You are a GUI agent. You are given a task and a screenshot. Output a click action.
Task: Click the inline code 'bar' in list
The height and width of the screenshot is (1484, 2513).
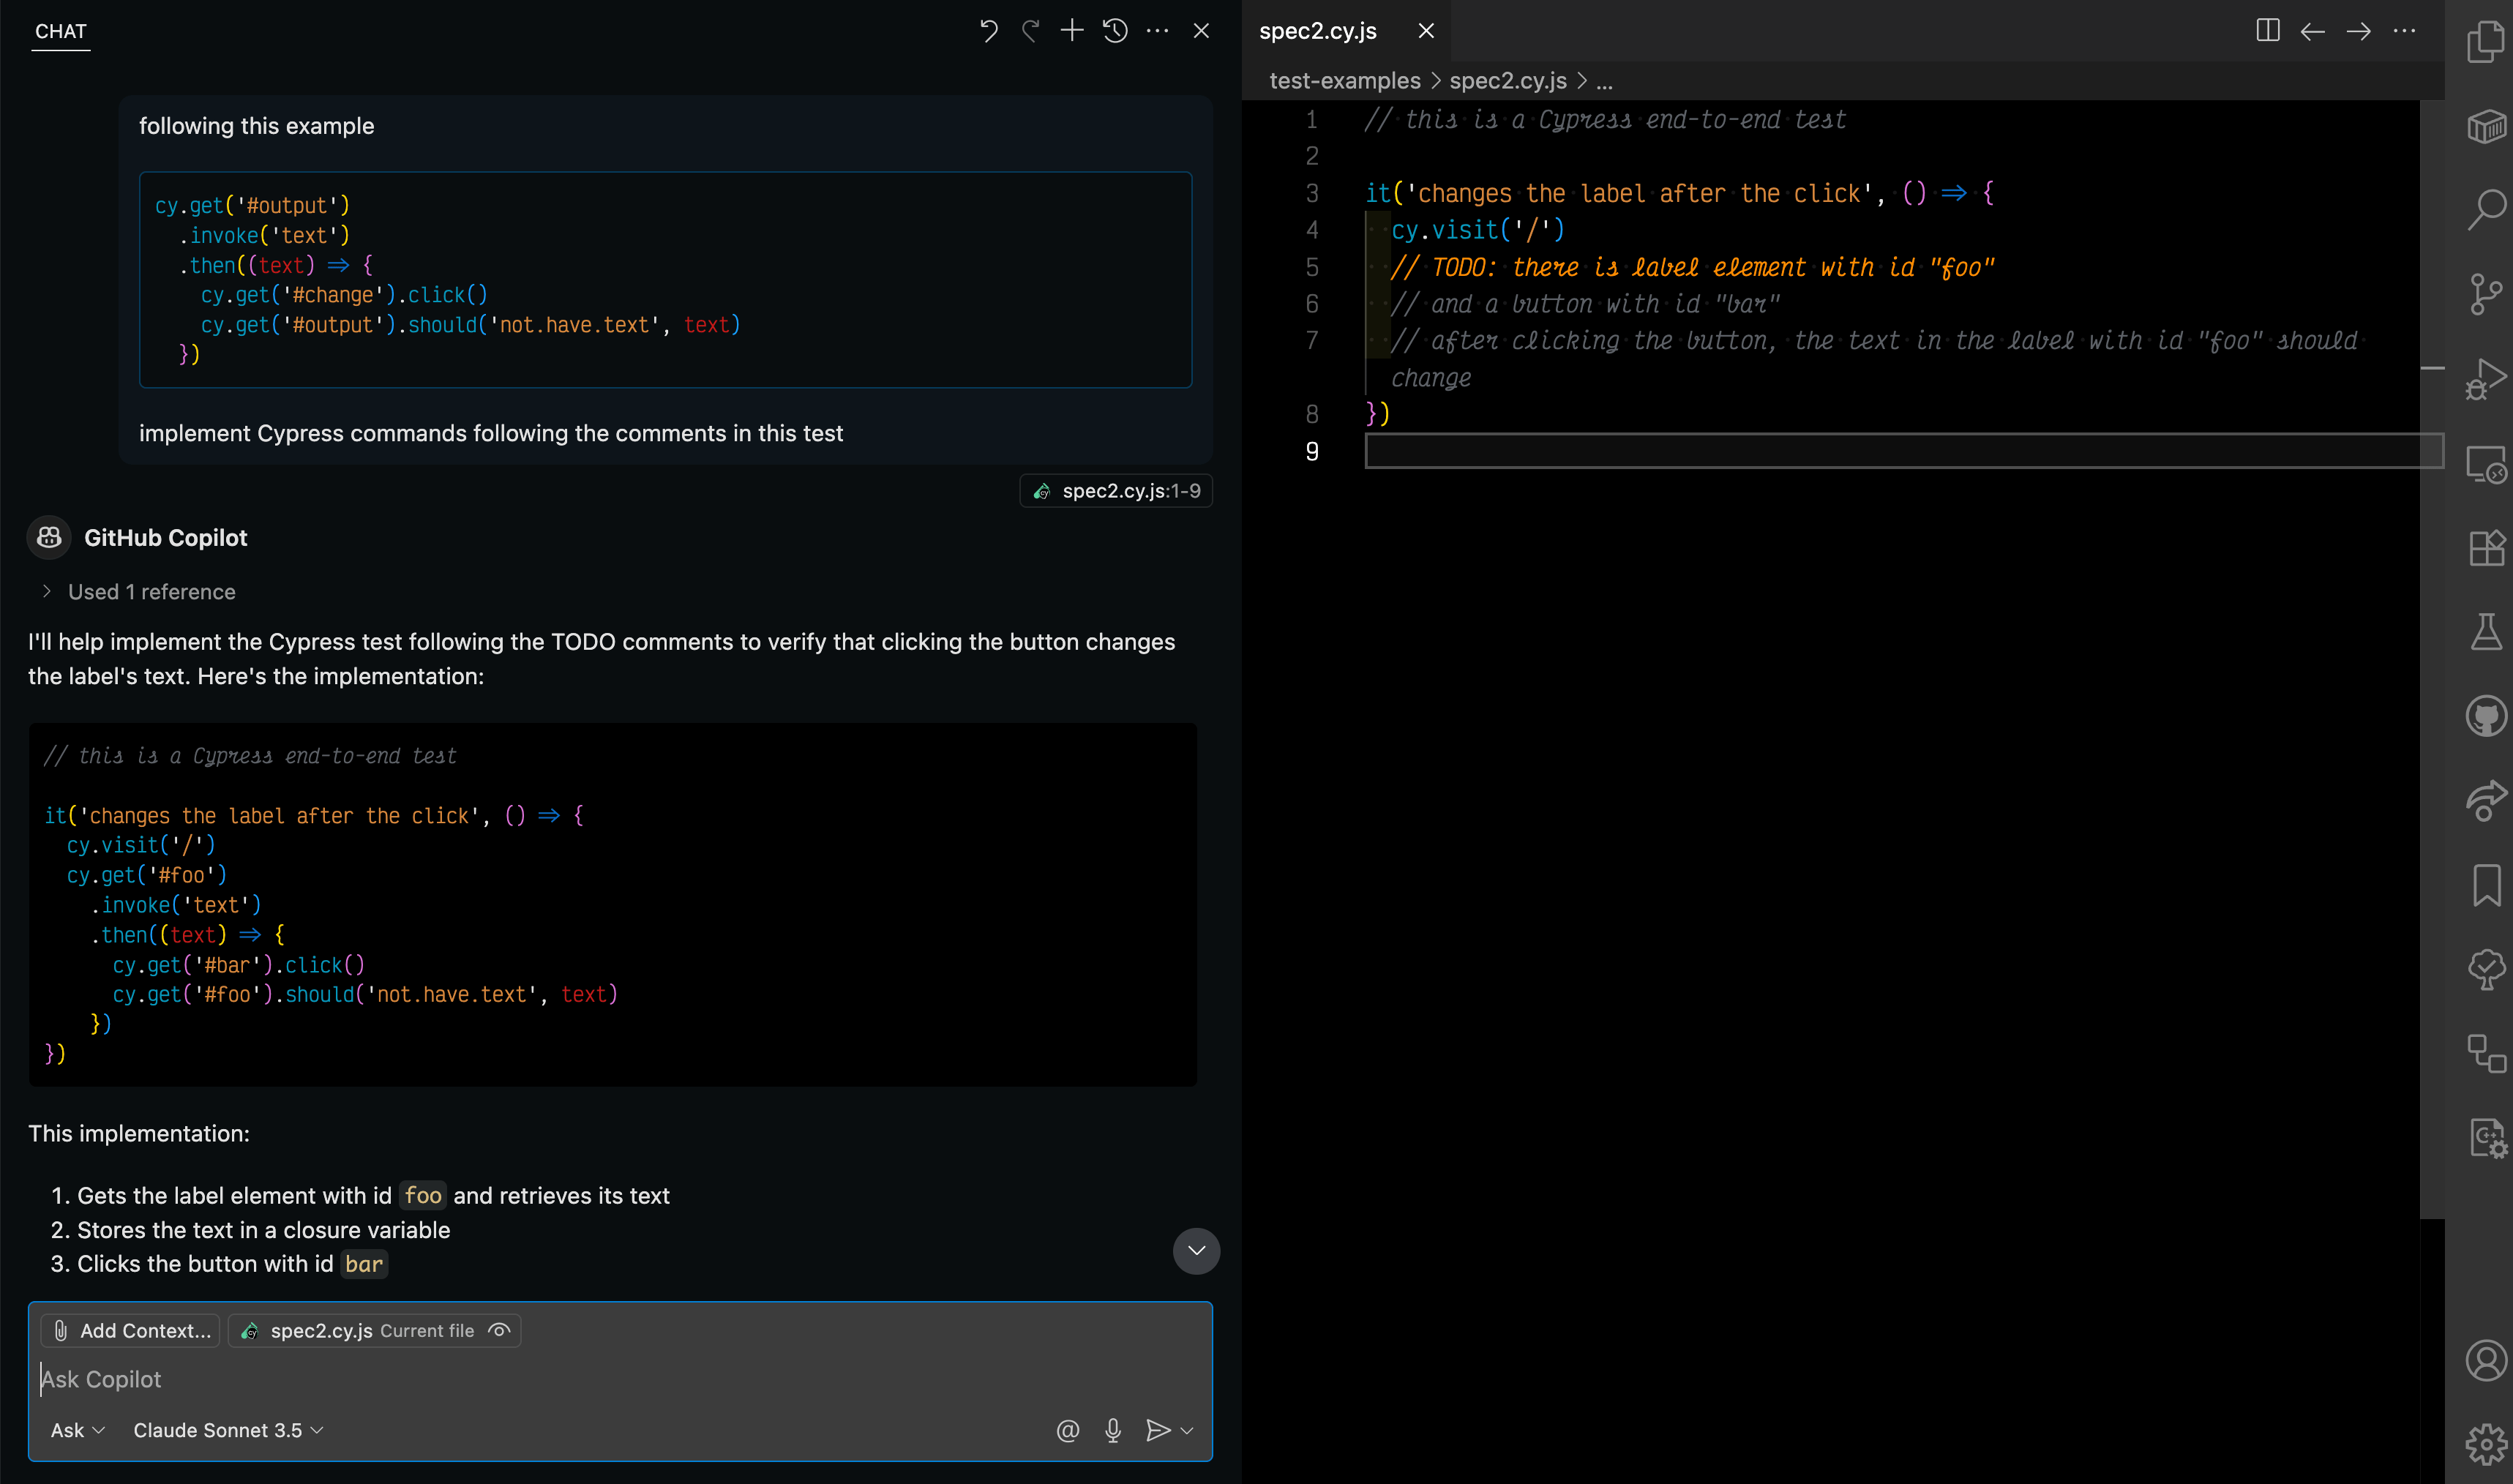pos(364,1264)
